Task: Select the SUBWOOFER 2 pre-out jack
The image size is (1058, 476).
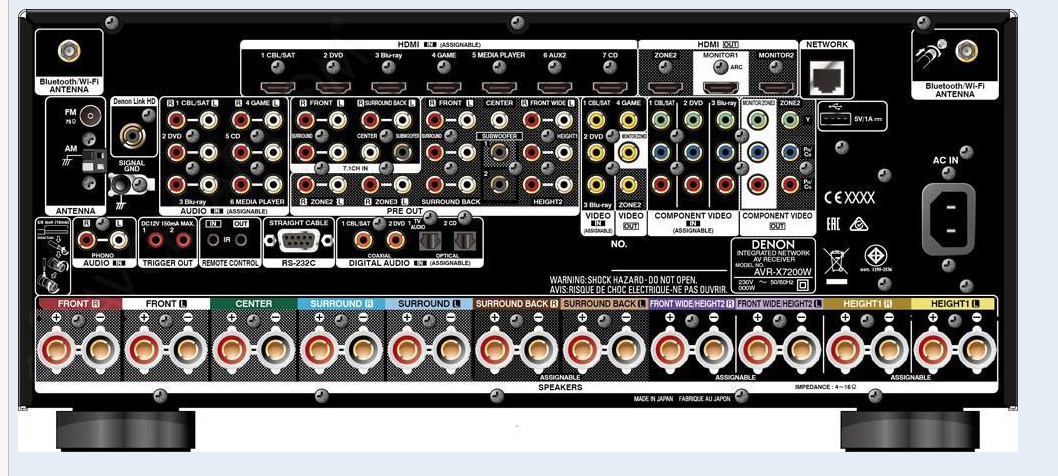Action: tap(499, 183)
